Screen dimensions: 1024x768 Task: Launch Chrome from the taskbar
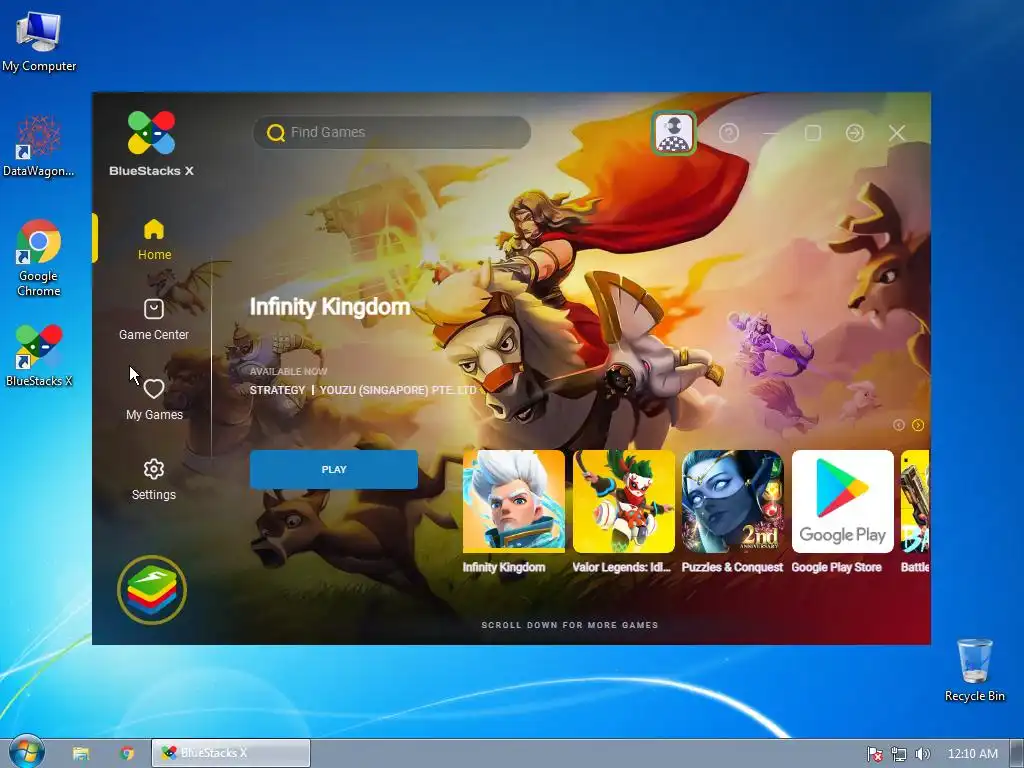pos(127,753)
